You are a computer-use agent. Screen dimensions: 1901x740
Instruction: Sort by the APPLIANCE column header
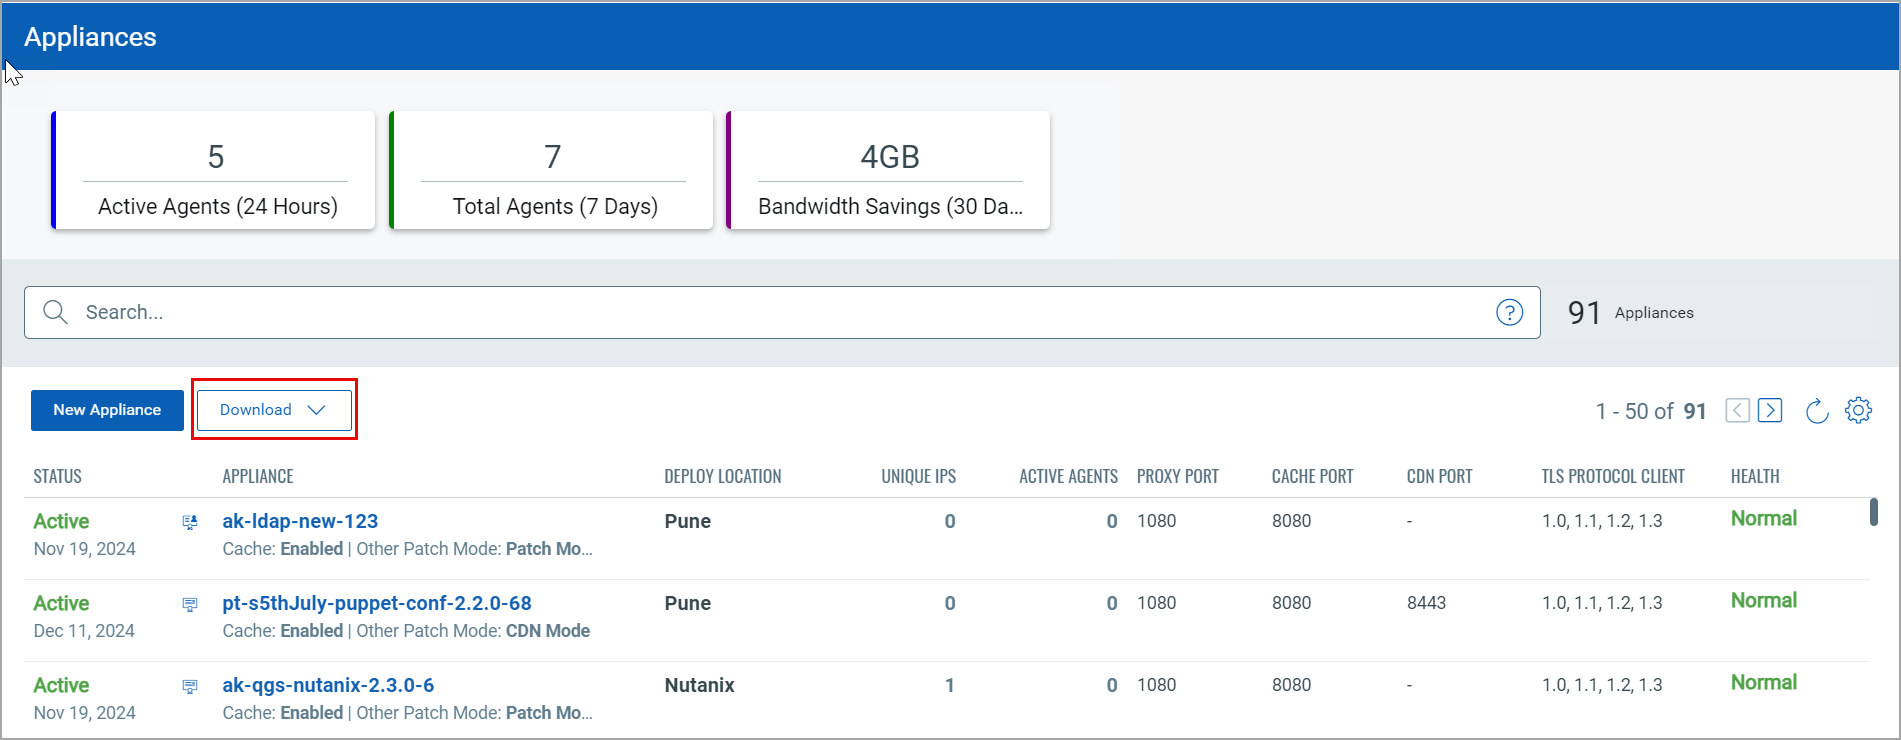[258, 476]
